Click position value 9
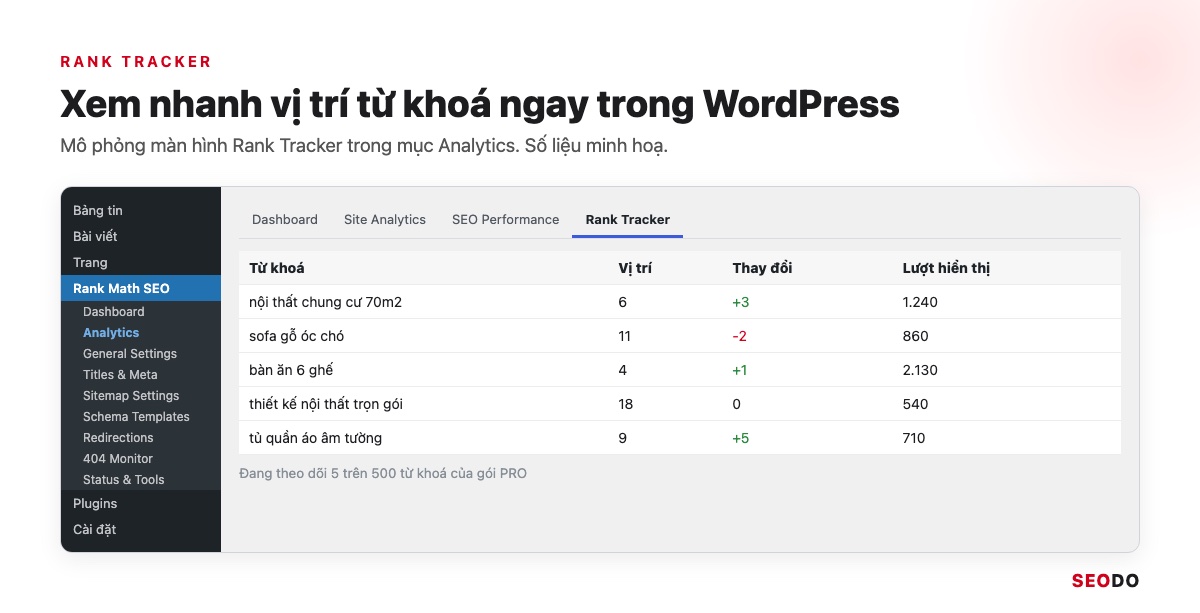1200x613 pixels. point(623,438)
